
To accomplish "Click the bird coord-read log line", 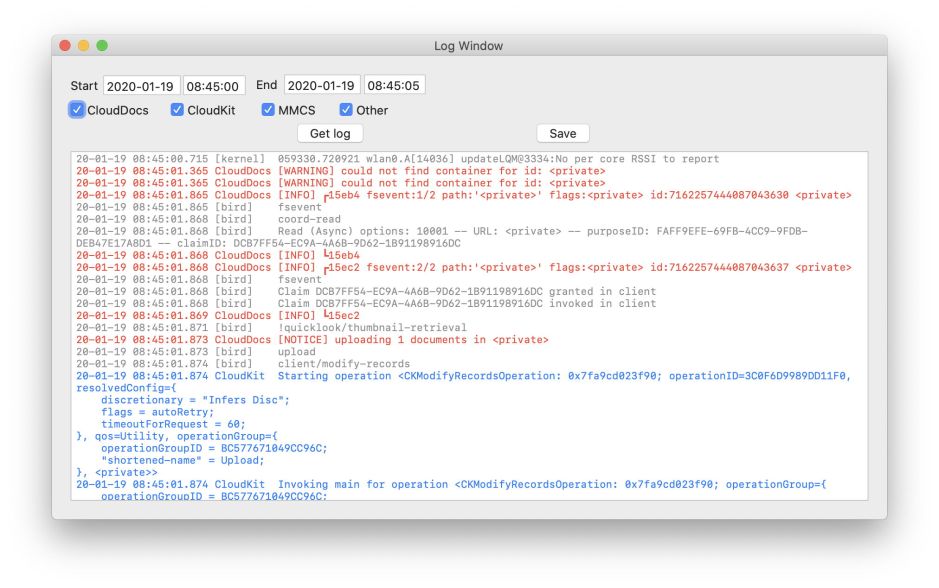I will click(x=208, y=219).
